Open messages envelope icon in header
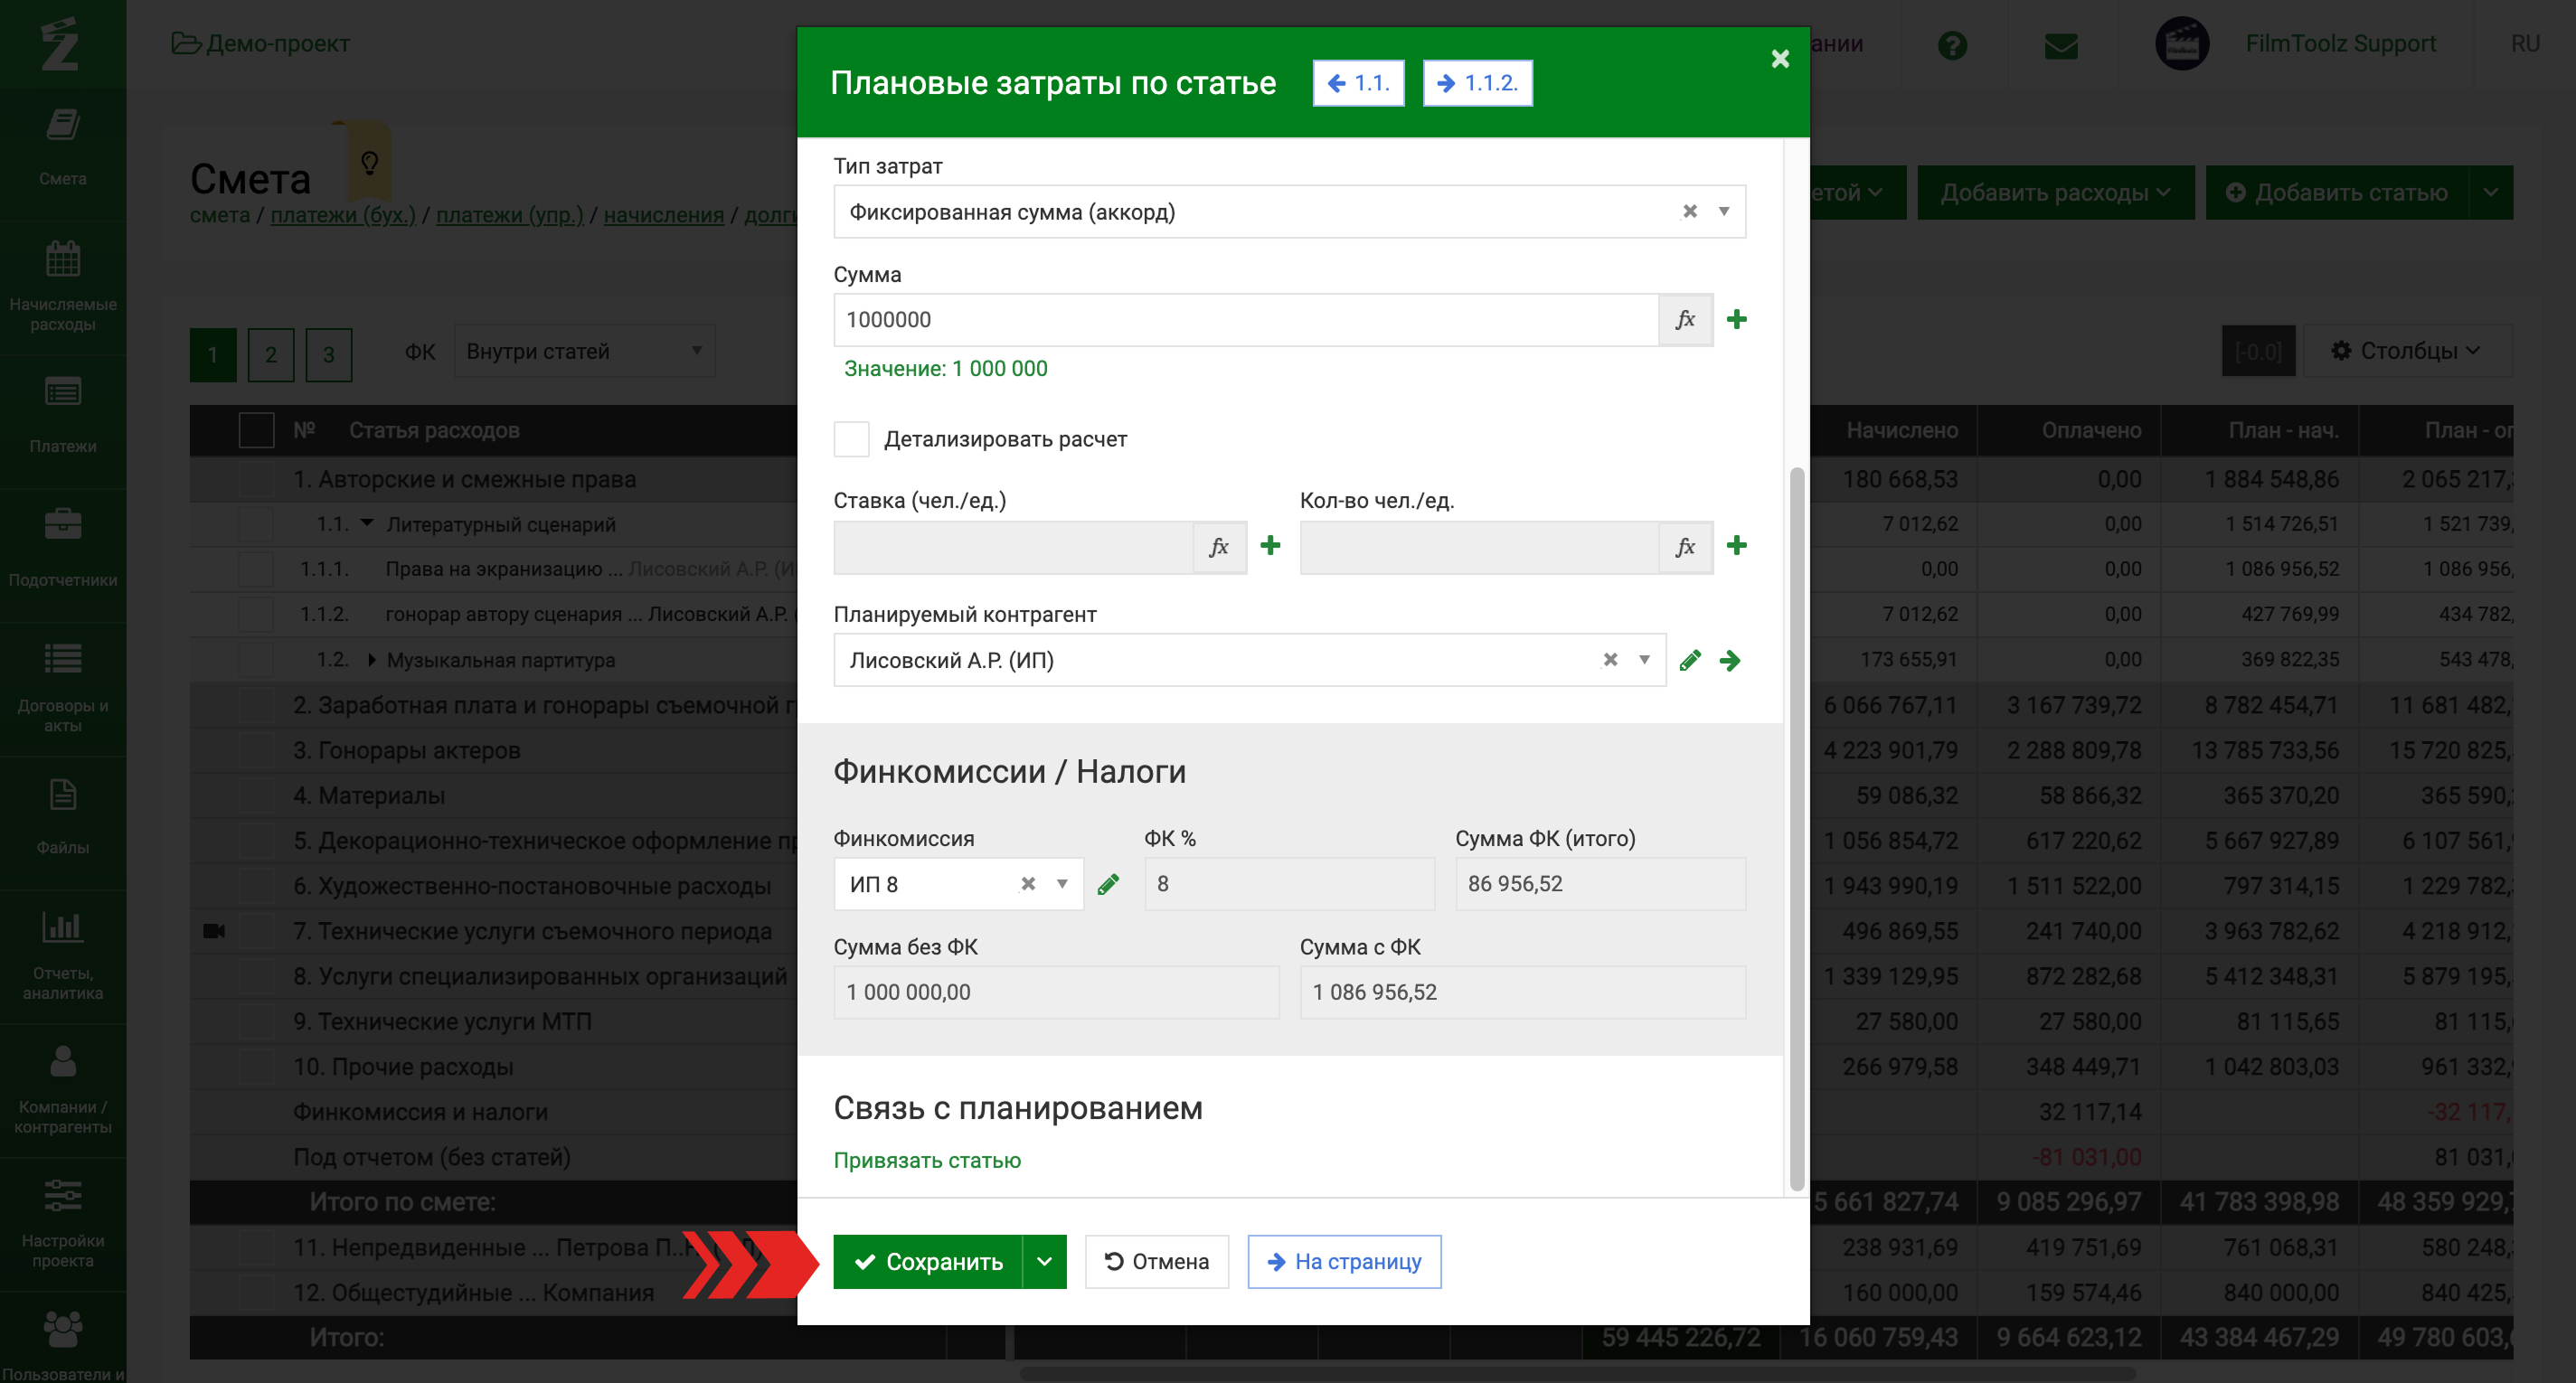 coord(2061,45)
